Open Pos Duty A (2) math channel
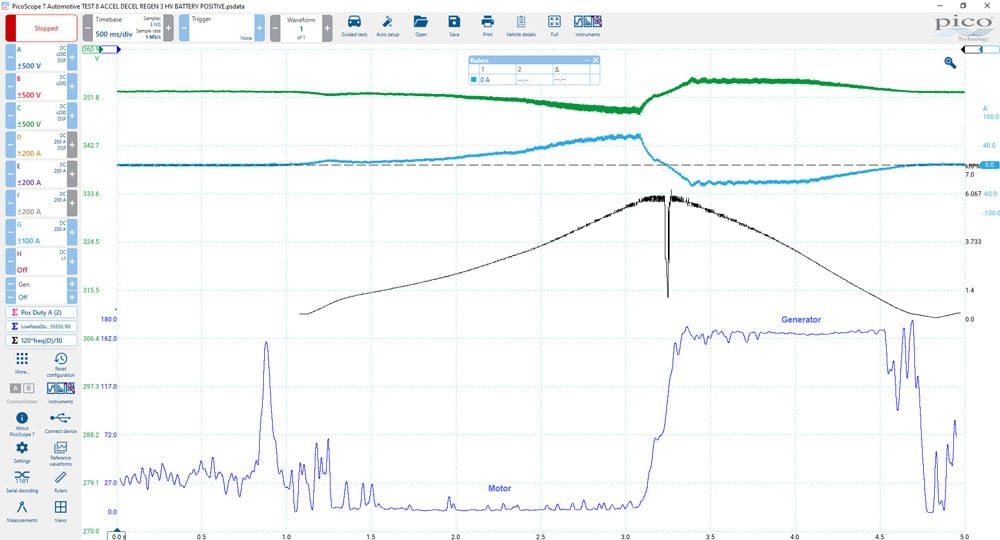Image resolution: width=1000 pixels, height=540 pixels. tap(41, 312)
